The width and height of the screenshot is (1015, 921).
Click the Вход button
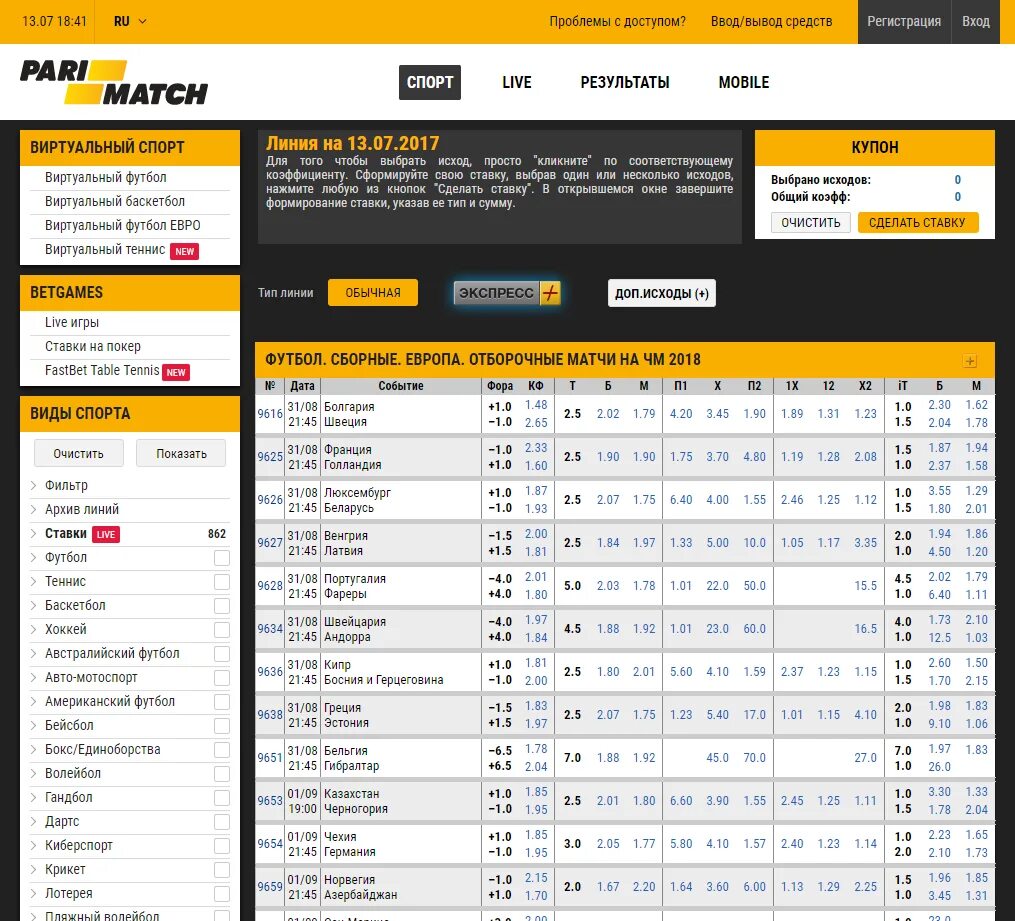coord(976,21)
